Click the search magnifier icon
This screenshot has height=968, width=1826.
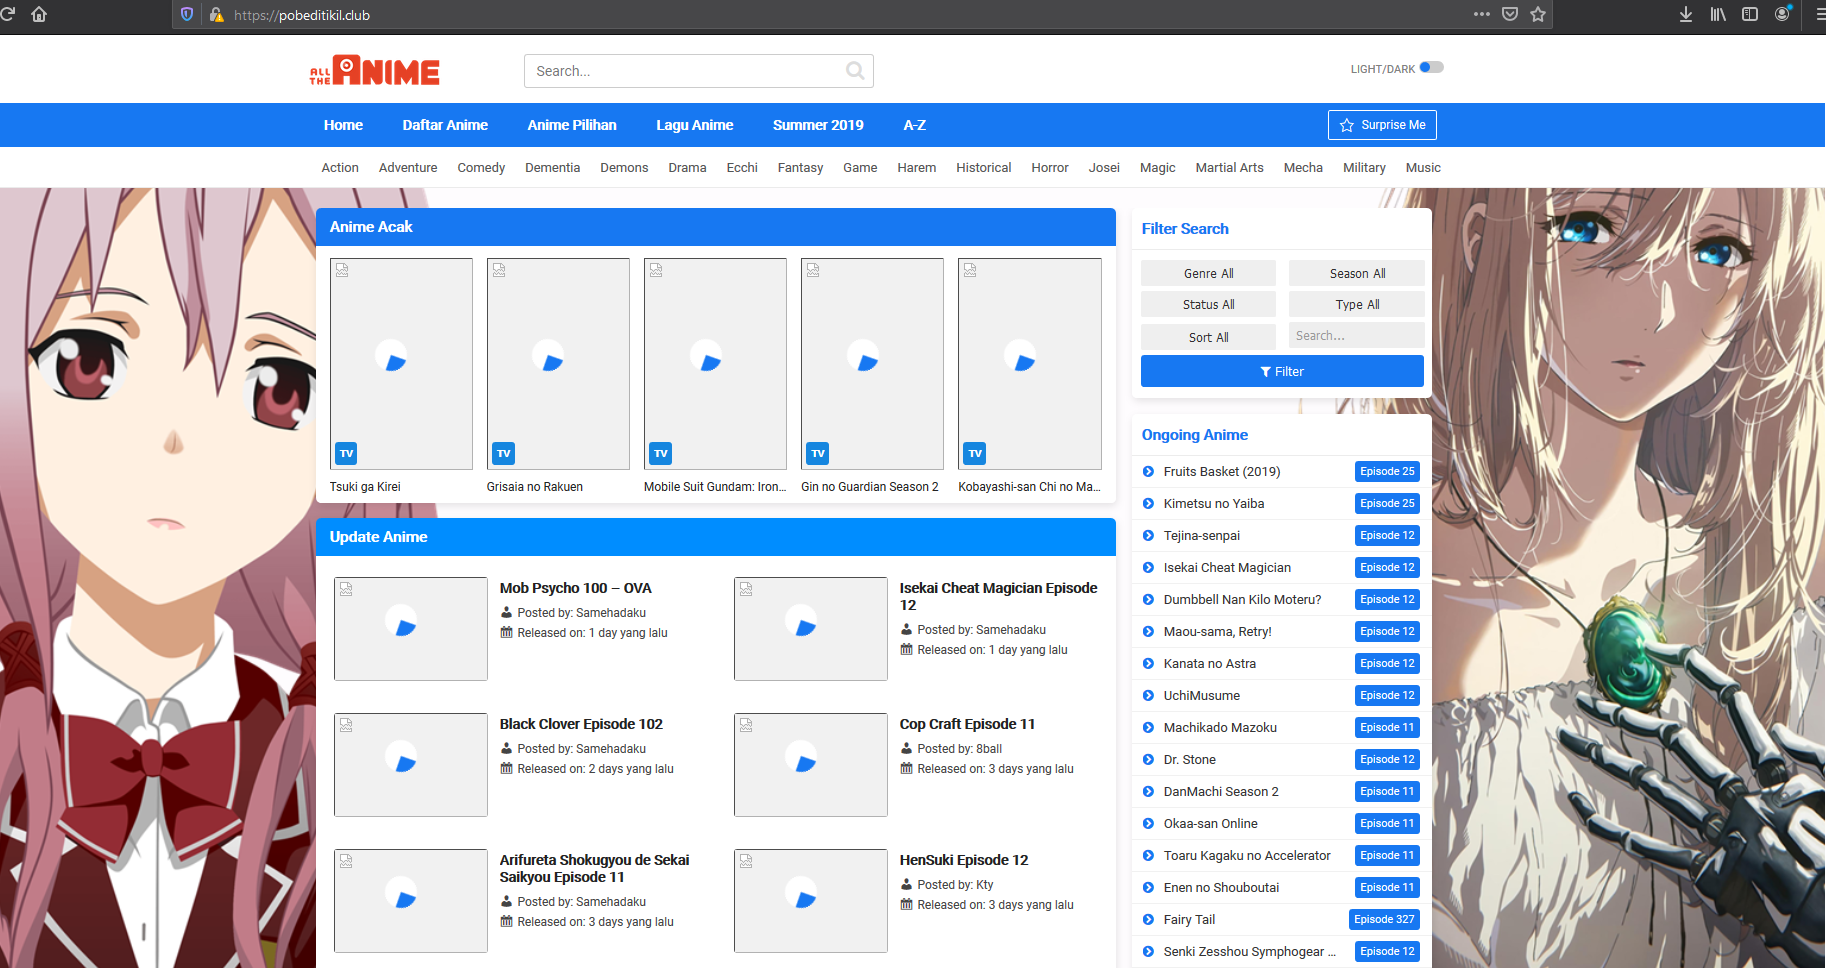855,70
